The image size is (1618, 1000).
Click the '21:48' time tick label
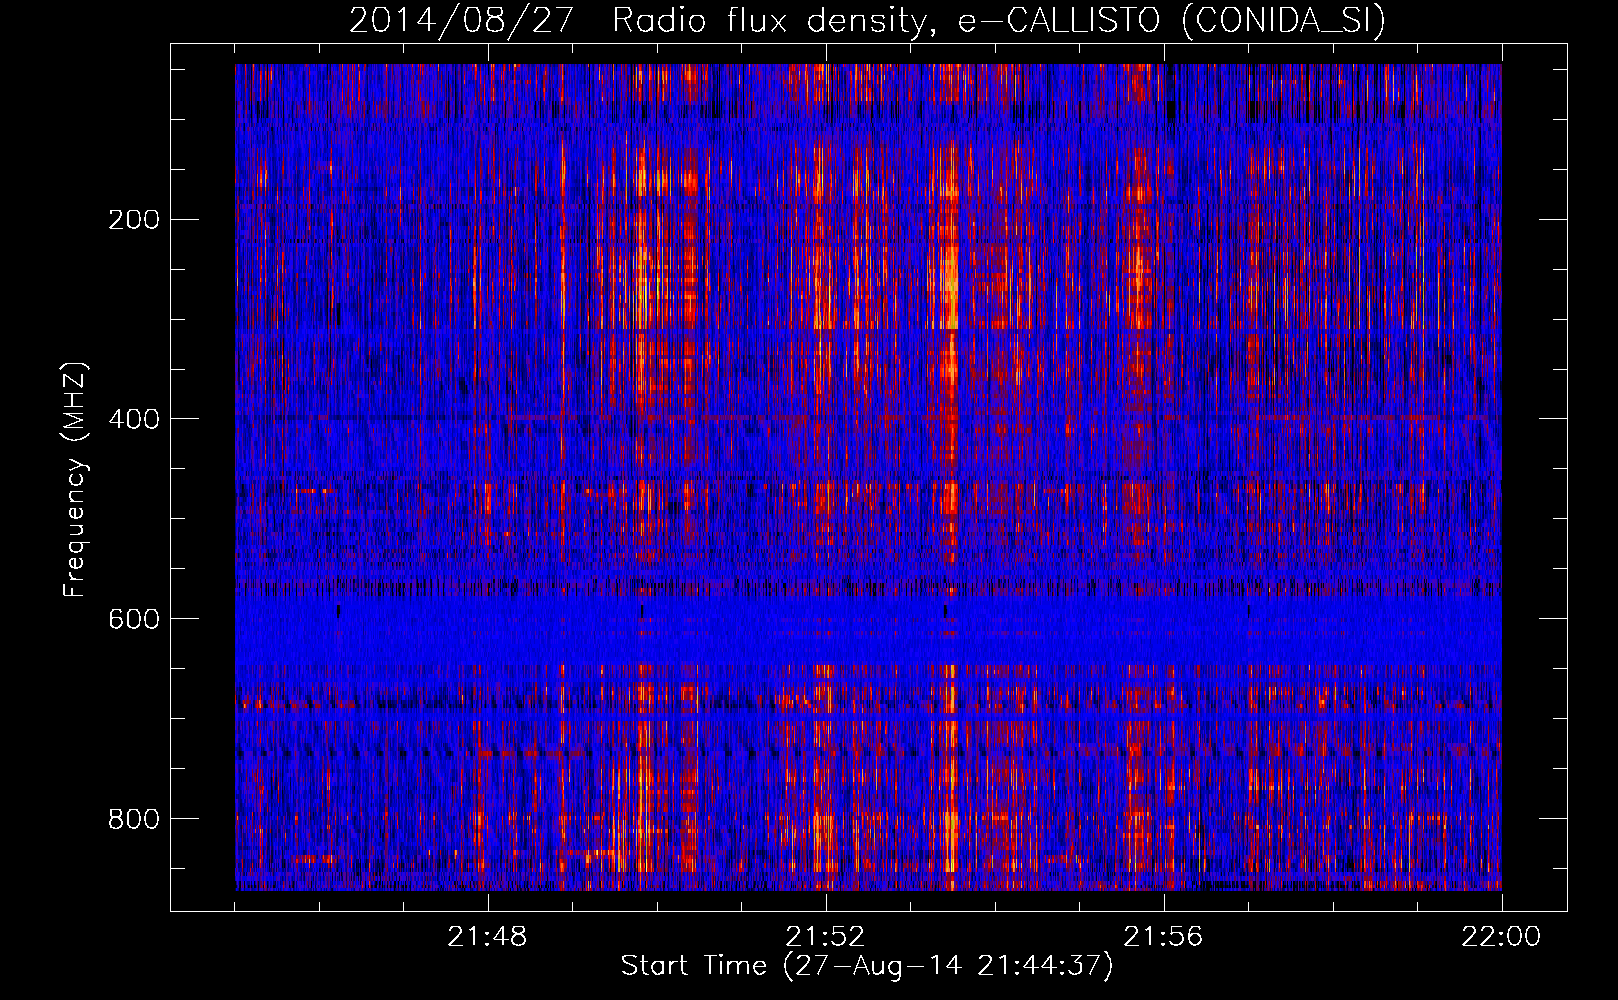(x=488, y=937)
